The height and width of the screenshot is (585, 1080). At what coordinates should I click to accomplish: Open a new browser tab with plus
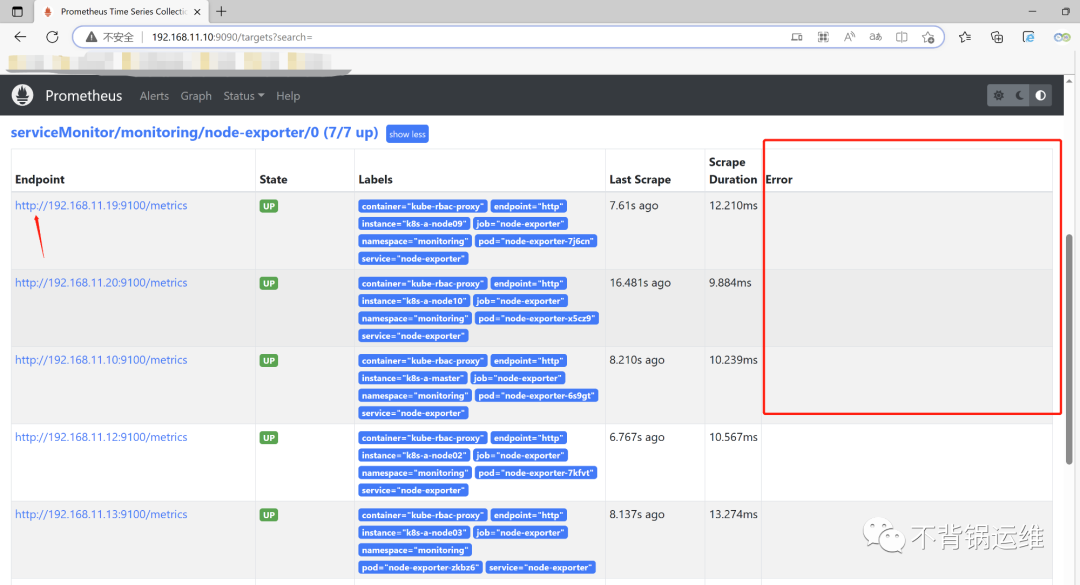click(x=221, y=12)
